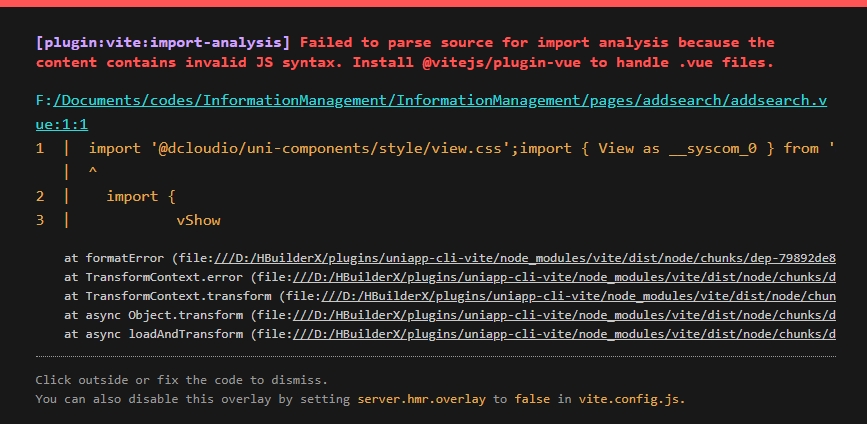
Task: Click the 'vite.config.js' highlighted file name
Action: point(632,399)
